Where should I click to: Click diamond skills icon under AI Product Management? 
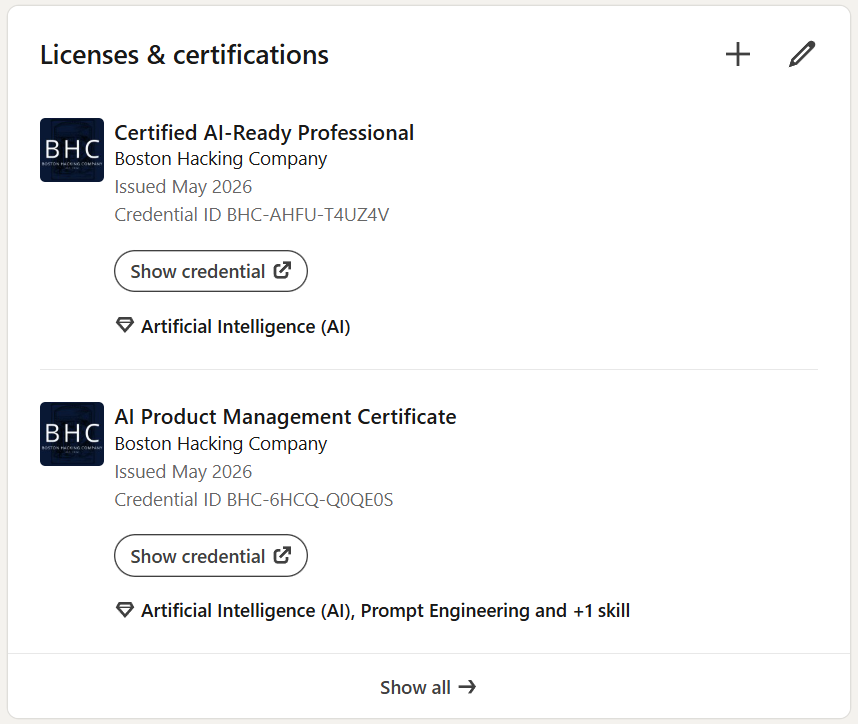coord(125,609)
